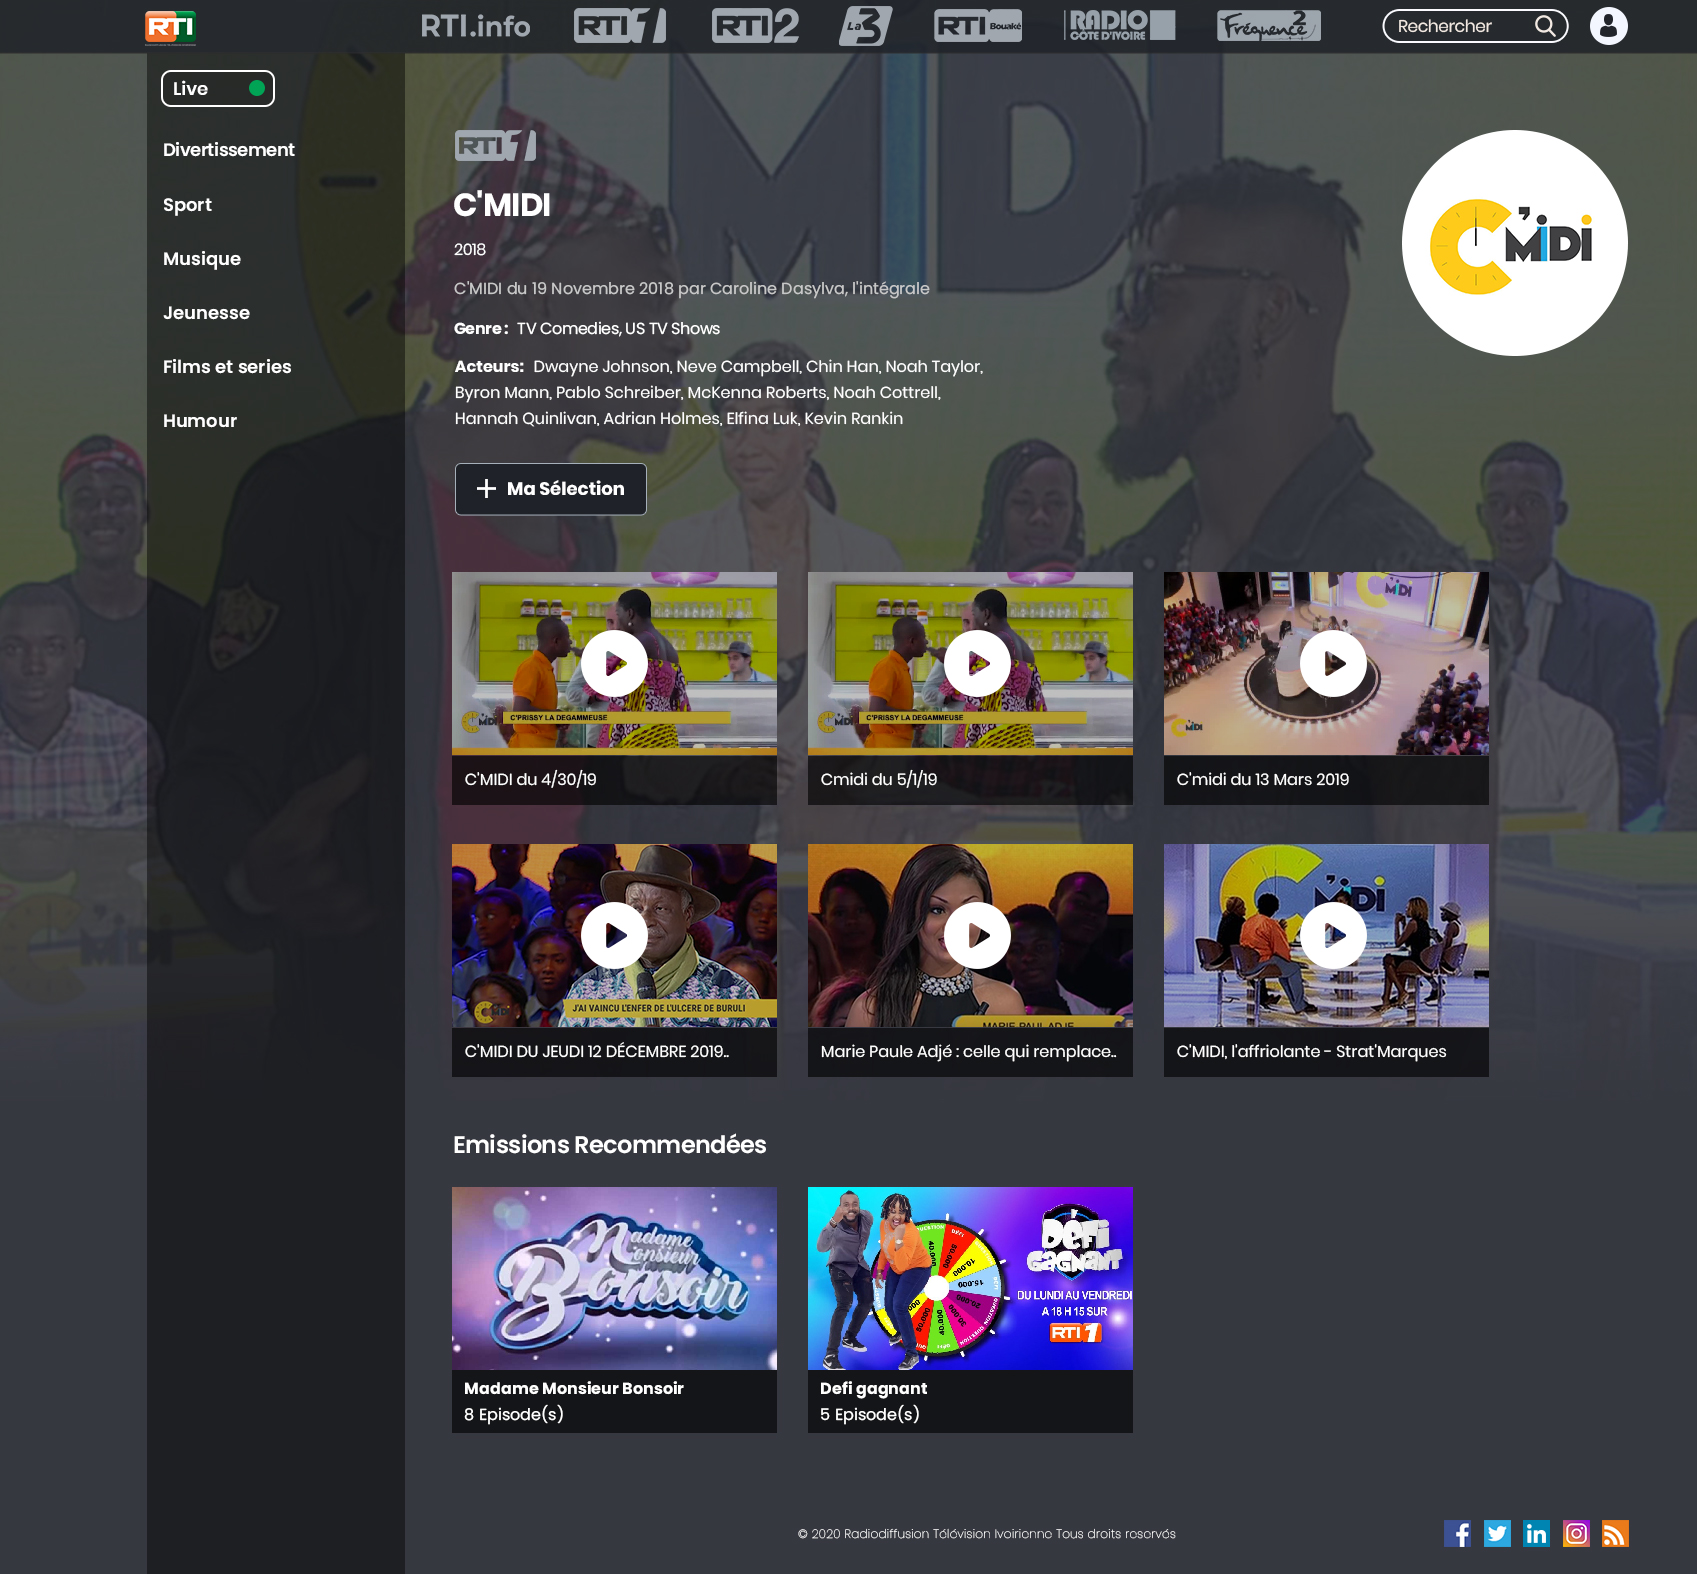Image resolution: width=1697 pixels, height=1574 pixels.
Task: Open the Humour category
Action: coord(200,421)
